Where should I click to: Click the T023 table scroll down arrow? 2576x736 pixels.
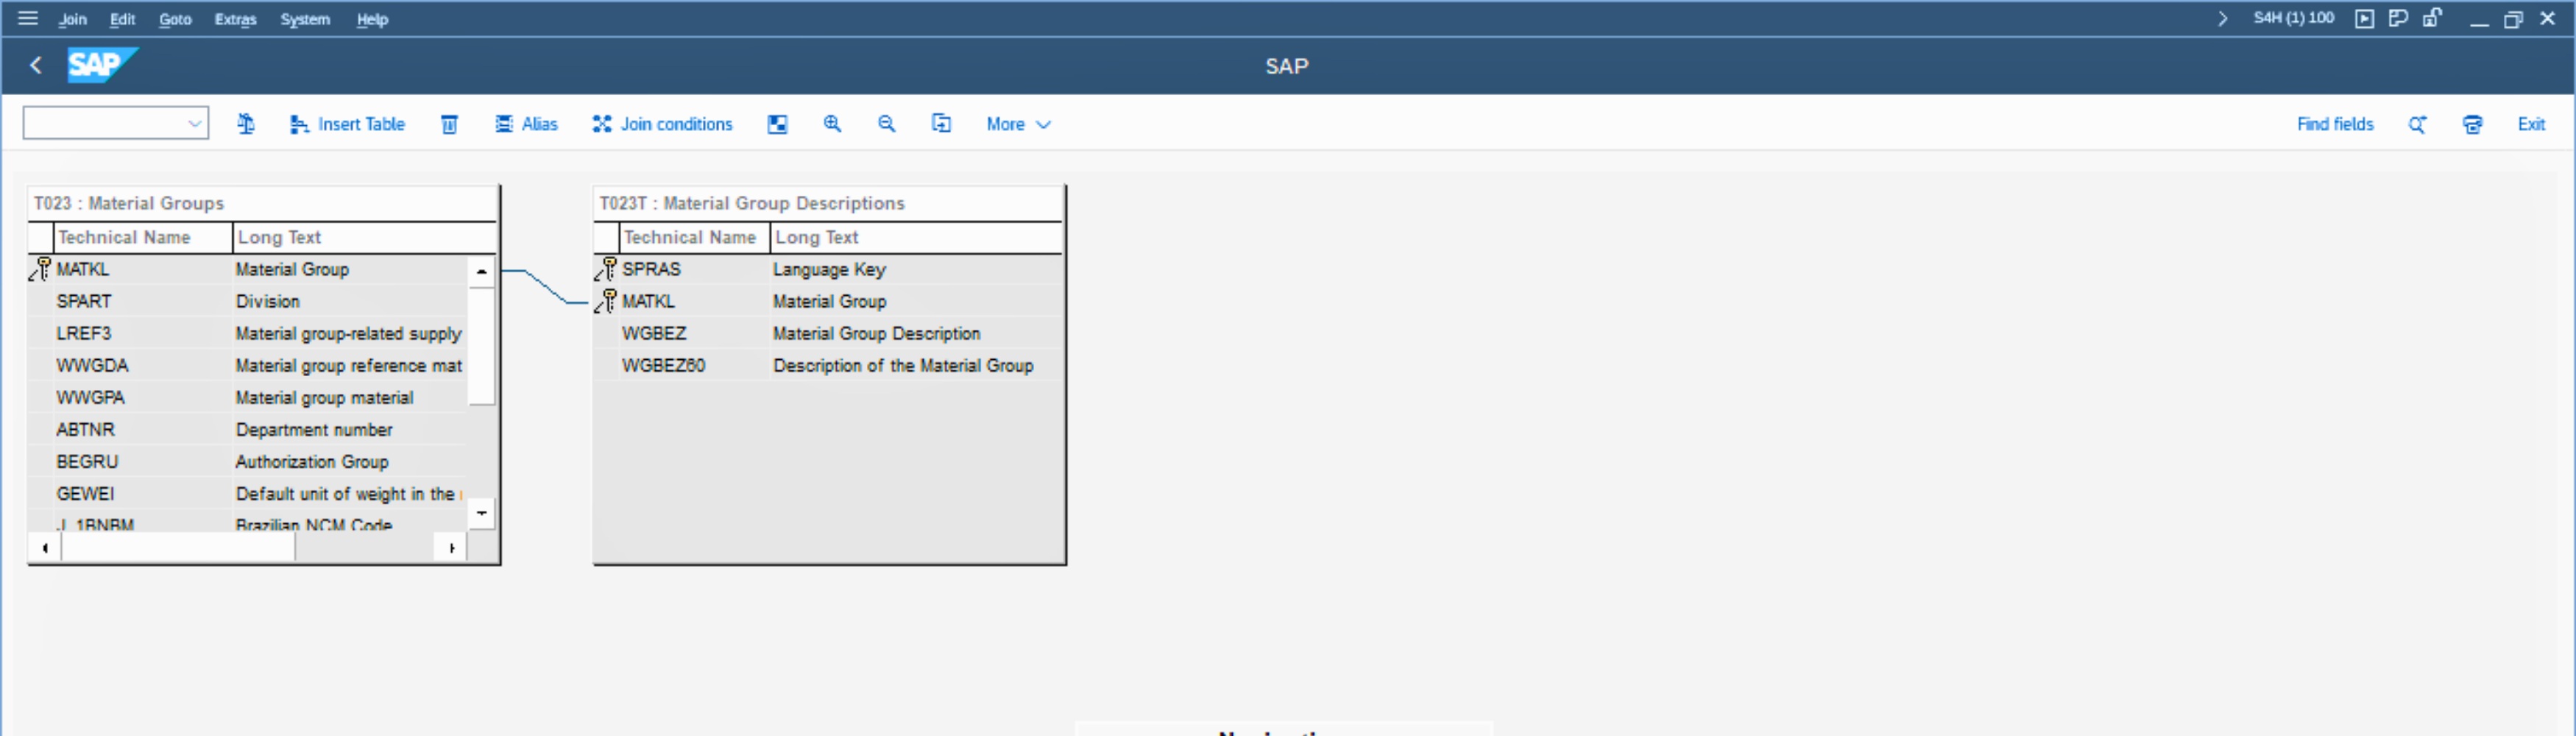coord(481,513)
